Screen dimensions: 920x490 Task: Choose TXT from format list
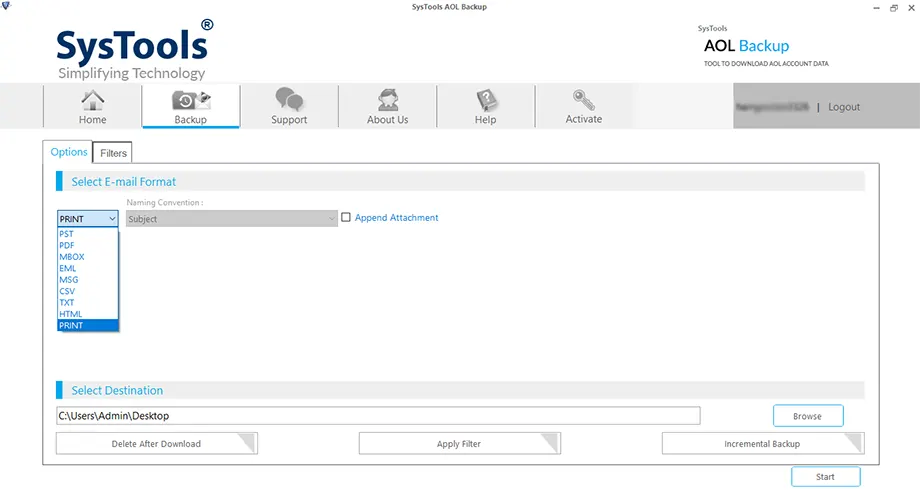88,302
